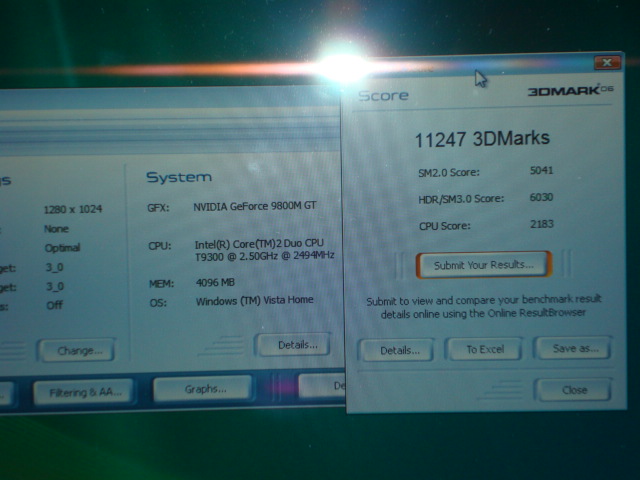Click the CPU Score value 2183
The width and height of the screenshot is (640, 480).
point(542,224)
